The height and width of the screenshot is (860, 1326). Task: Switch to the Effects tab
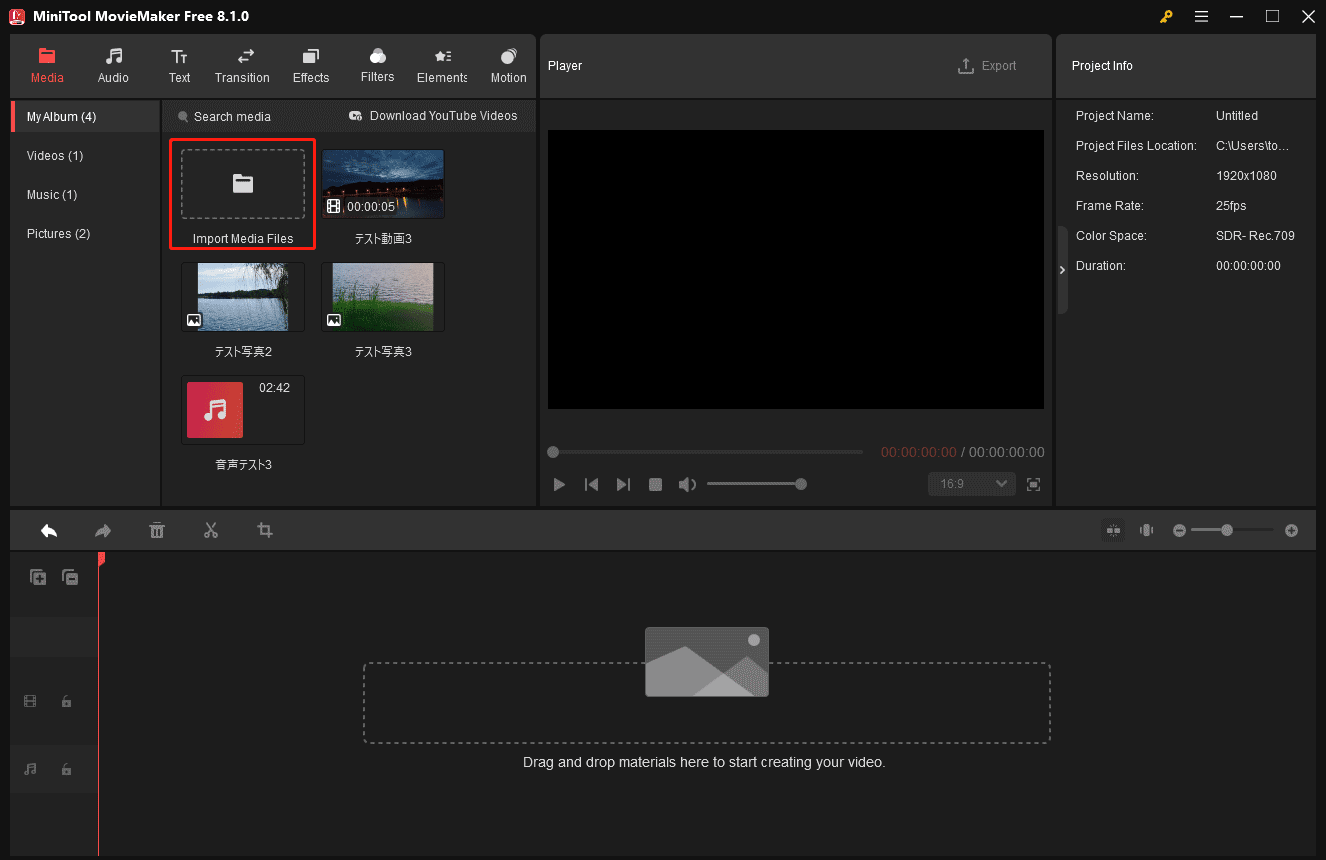click(x=311, y=66)
